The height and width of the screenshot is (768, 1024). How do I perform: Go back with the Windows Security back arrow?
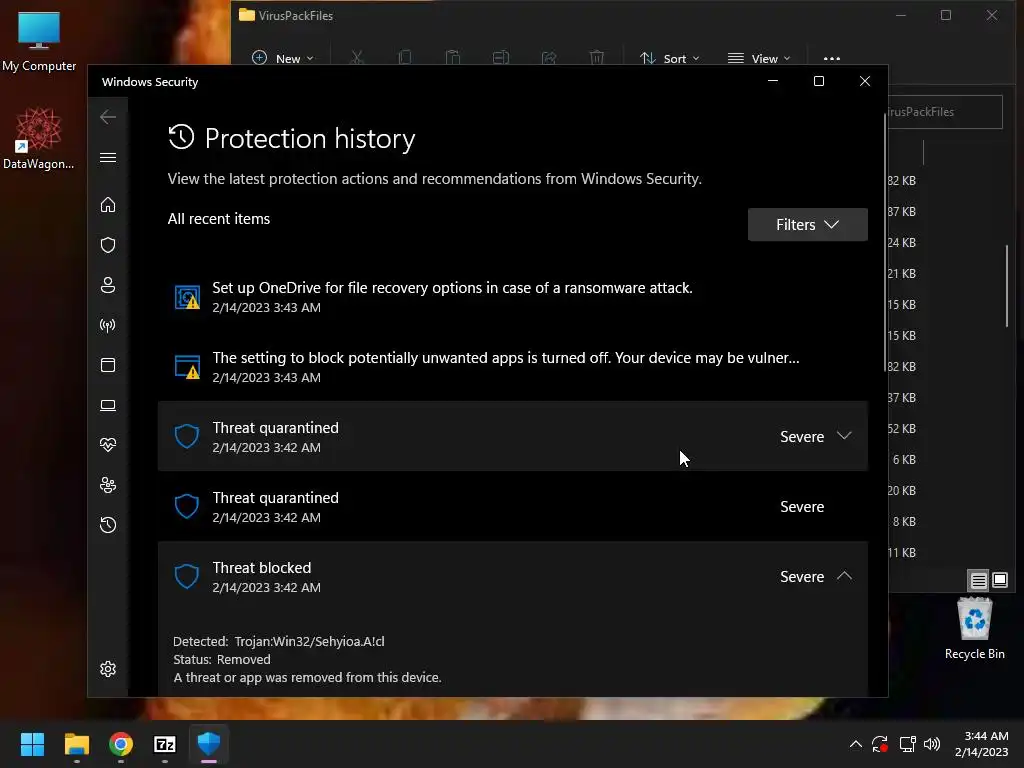108,117
